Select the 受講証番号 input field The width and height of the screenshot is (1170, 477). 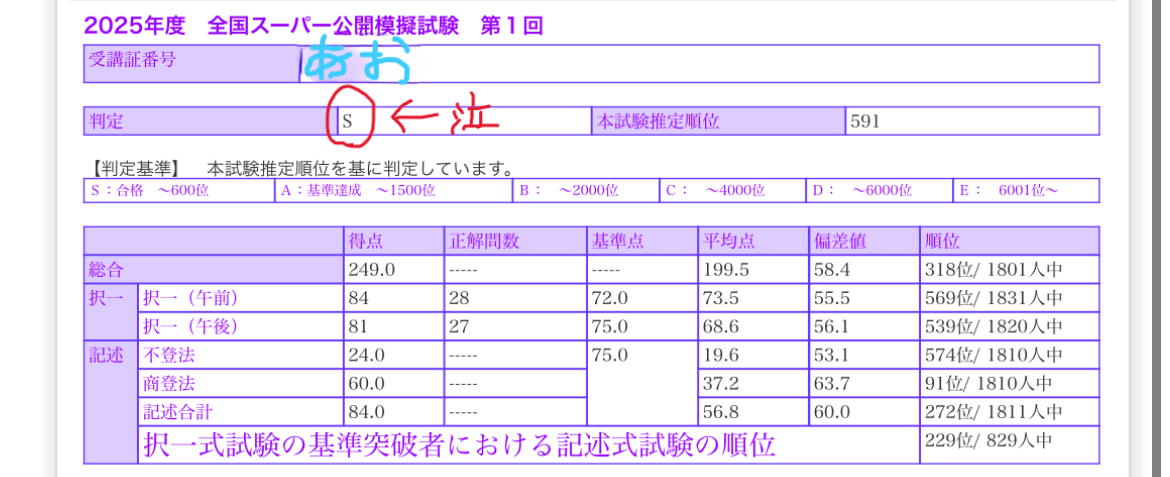(698, 64)
